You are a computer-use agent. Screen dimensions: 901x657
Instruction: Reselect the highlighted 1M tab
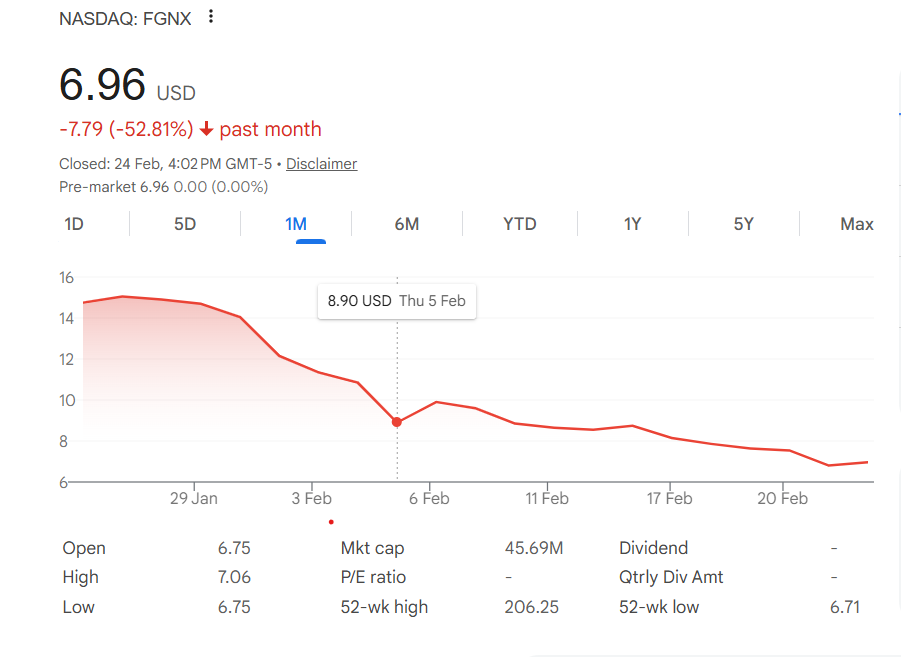(x=296, y=223)
